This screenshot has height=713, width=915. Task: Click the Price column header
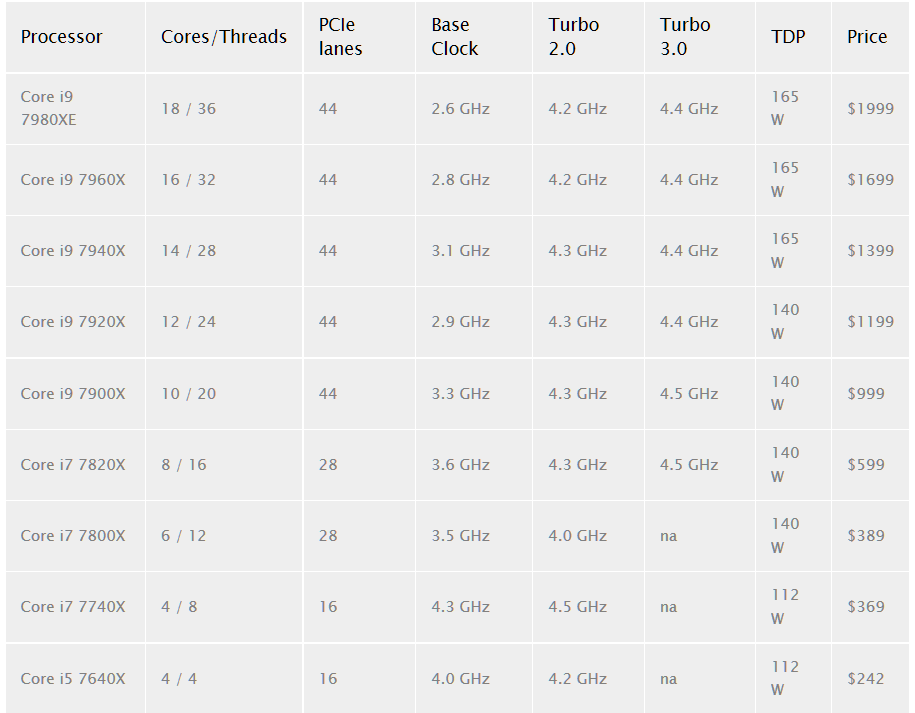(x=867, y=37)
